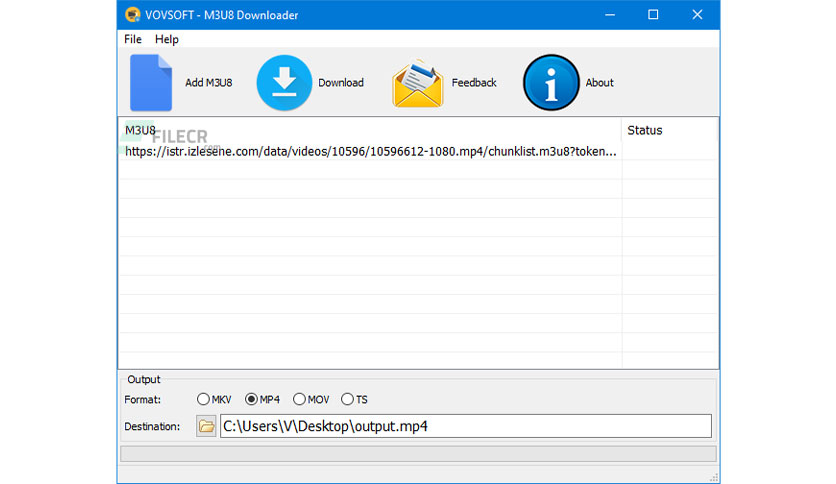Maximize the M3U8 Downloader window
The height and width of the screenshot is (484, 836).
point(653,15)
